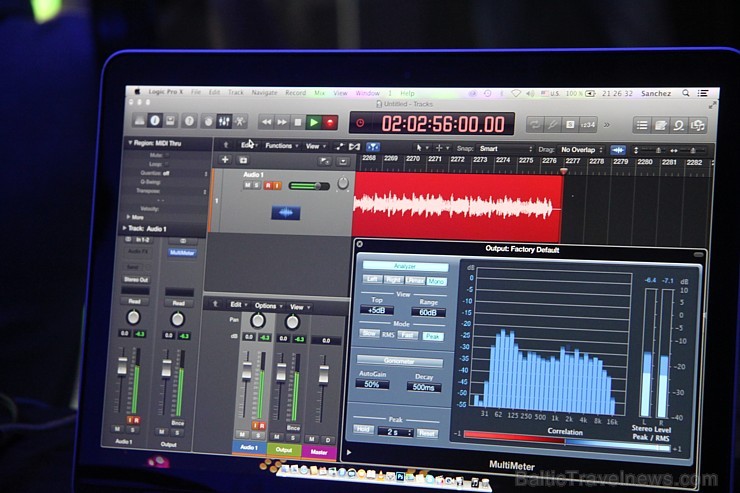
Task: Select Mono in the MultiMeter analyzer
Action: tap(436, 281)
